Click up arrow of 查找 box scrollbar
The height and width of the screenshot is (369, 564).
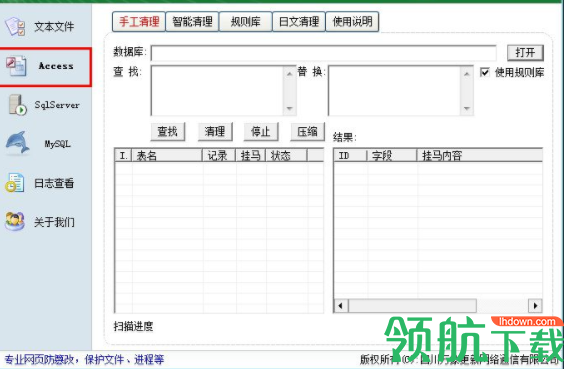coord(290,74)
